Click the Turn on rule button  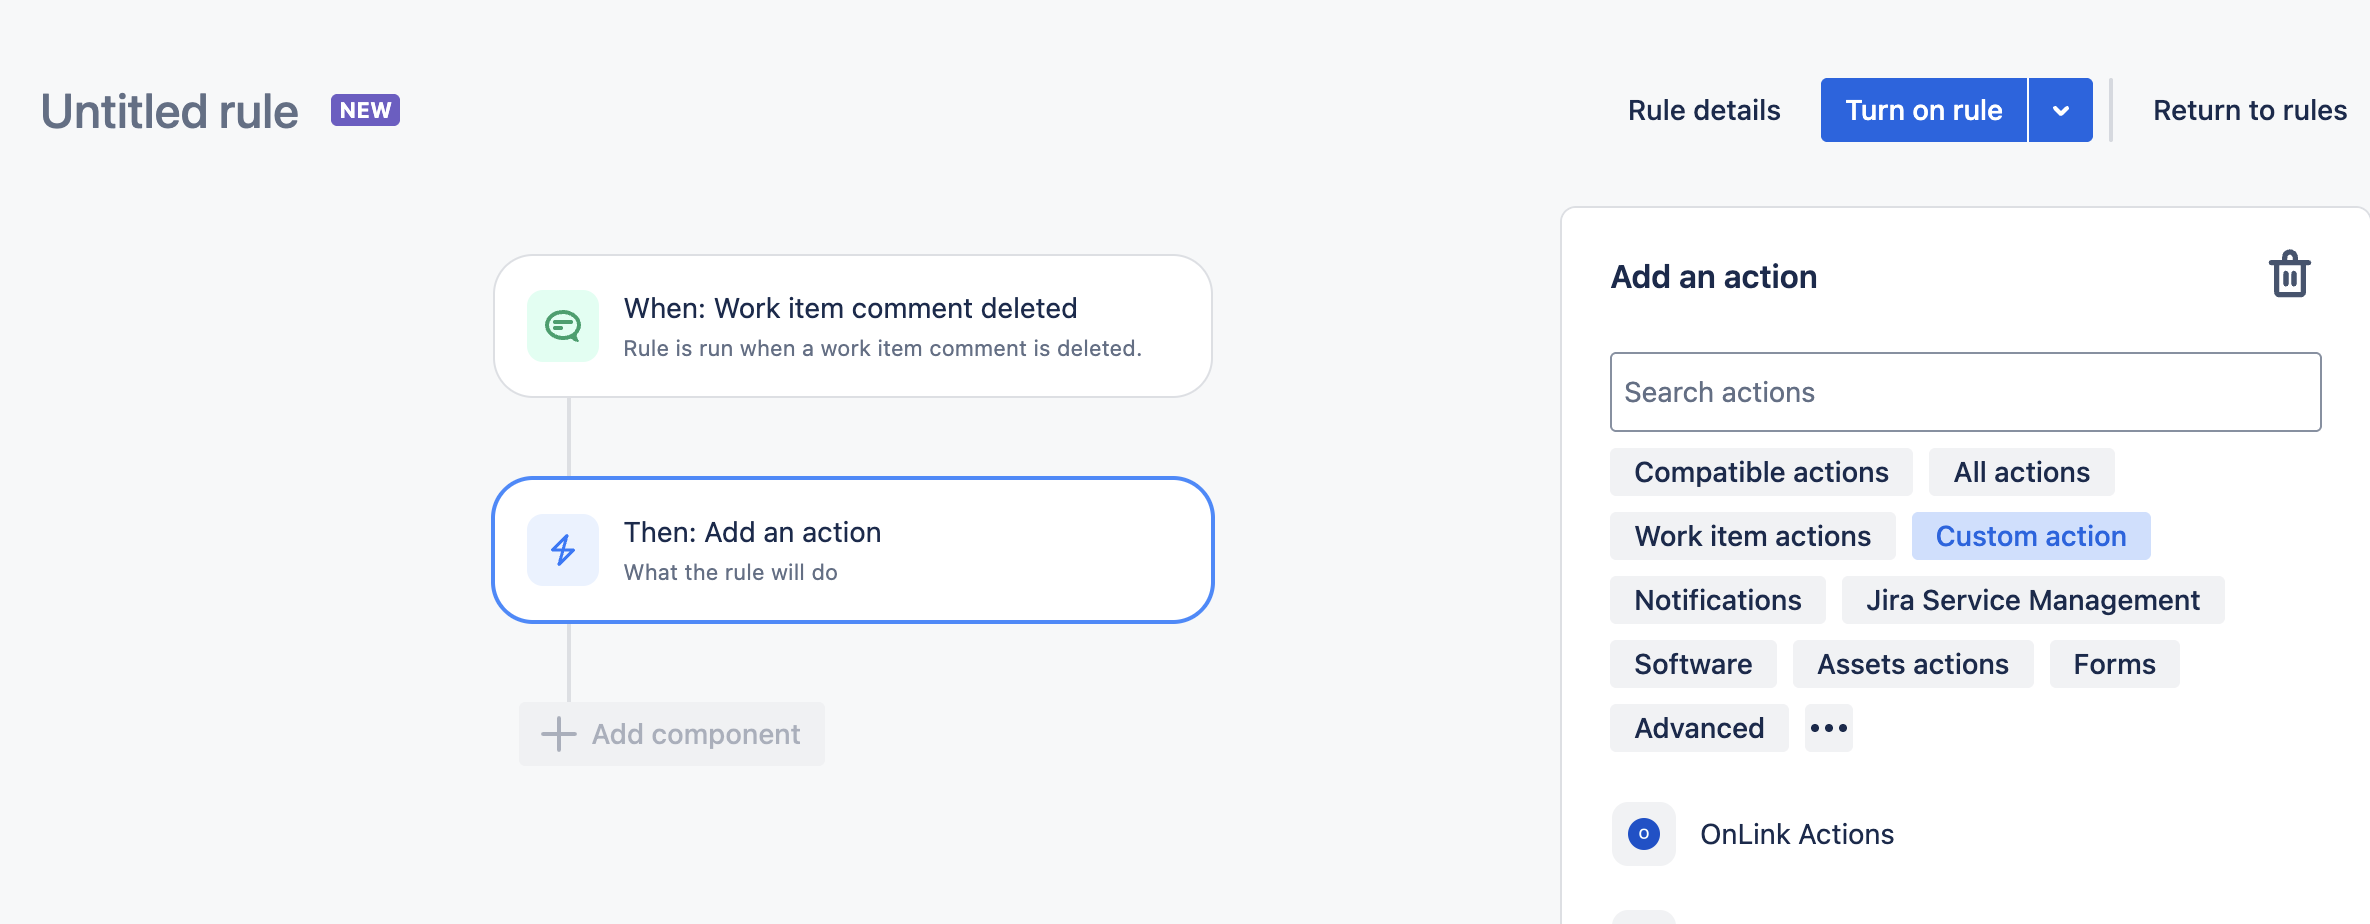1923,110
